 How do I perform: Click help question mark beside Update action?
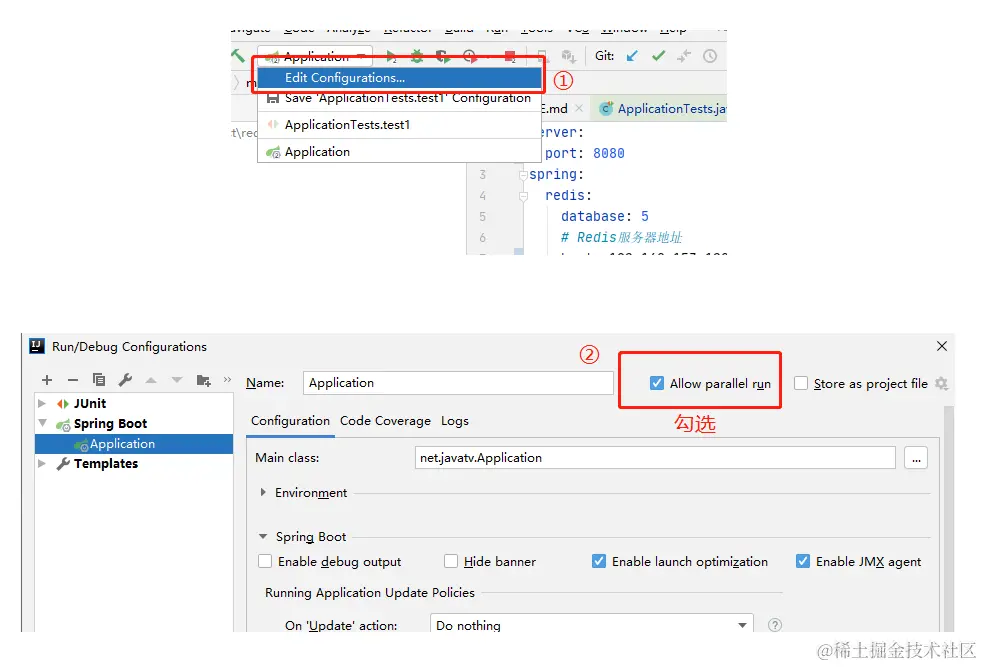tap(775, 625)
